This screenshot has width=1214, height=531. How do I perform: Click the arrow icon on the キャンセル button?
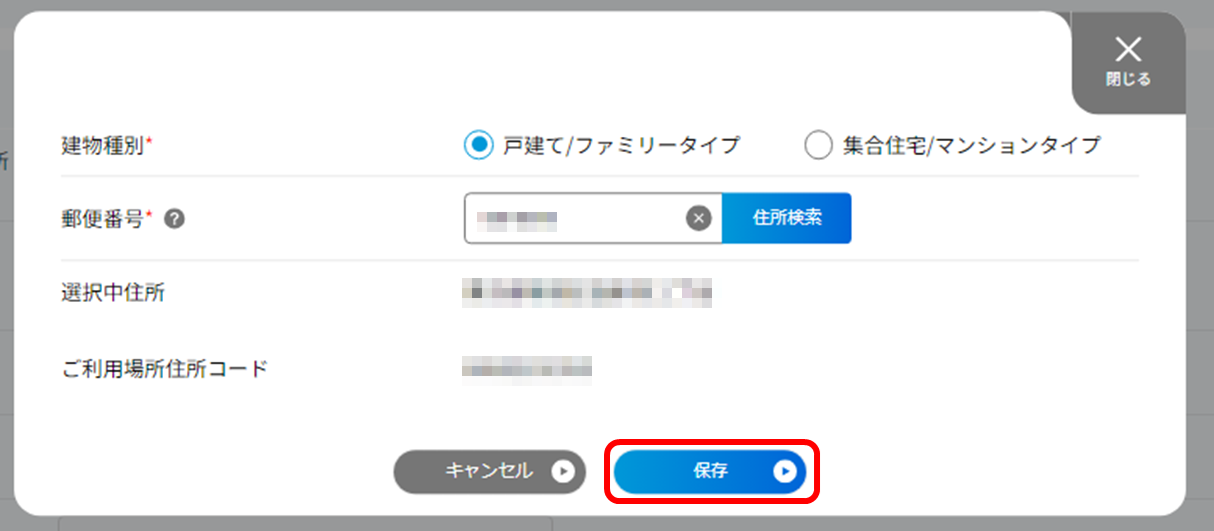pyautogui.click(x=563, y=471)
